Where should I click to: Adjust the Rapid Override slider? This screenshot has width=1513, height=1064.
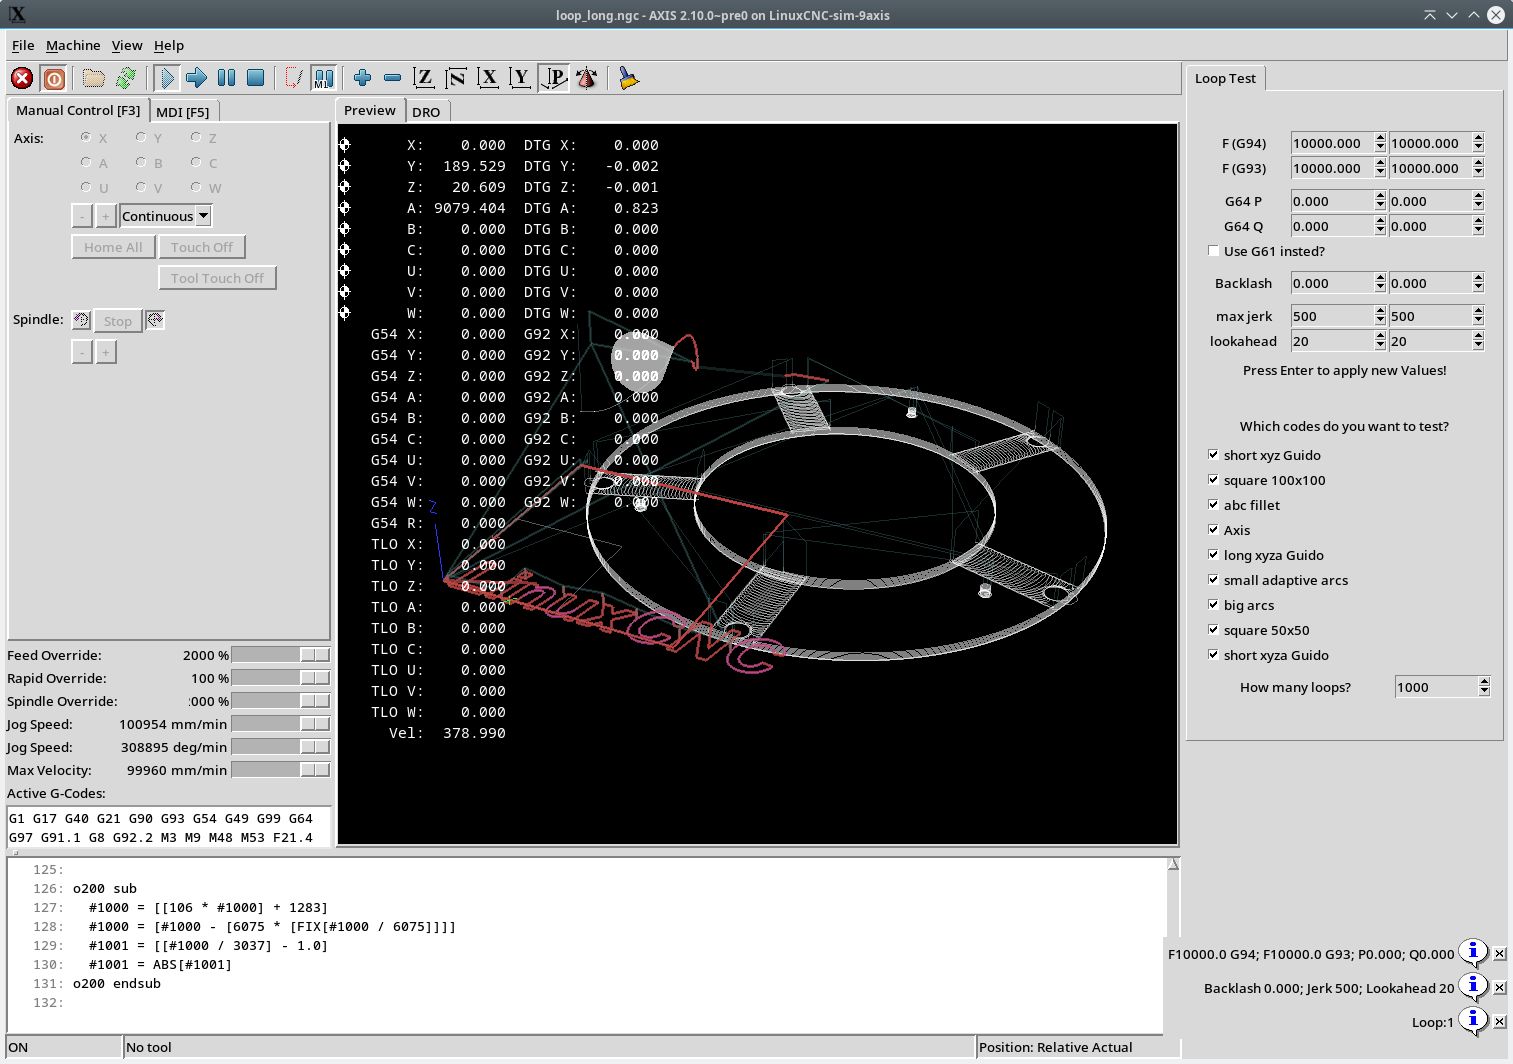pos(281,677)
